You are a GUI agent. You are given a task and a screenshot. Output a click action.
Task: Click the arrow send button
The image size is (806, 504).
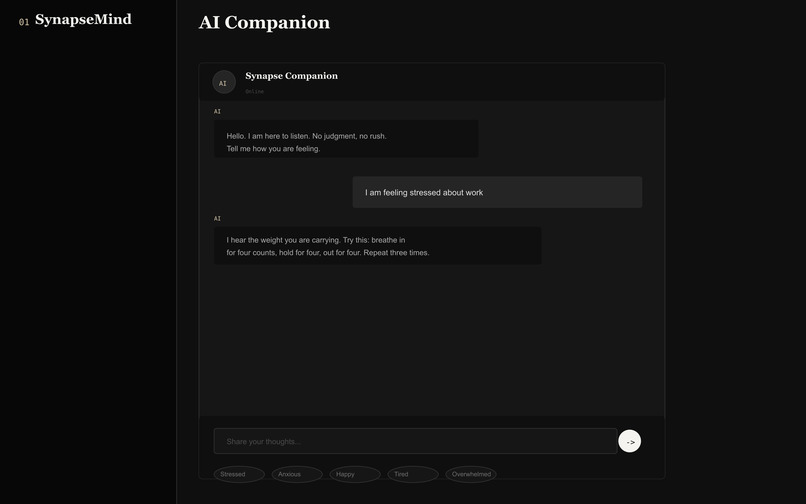tap(629, 441)
